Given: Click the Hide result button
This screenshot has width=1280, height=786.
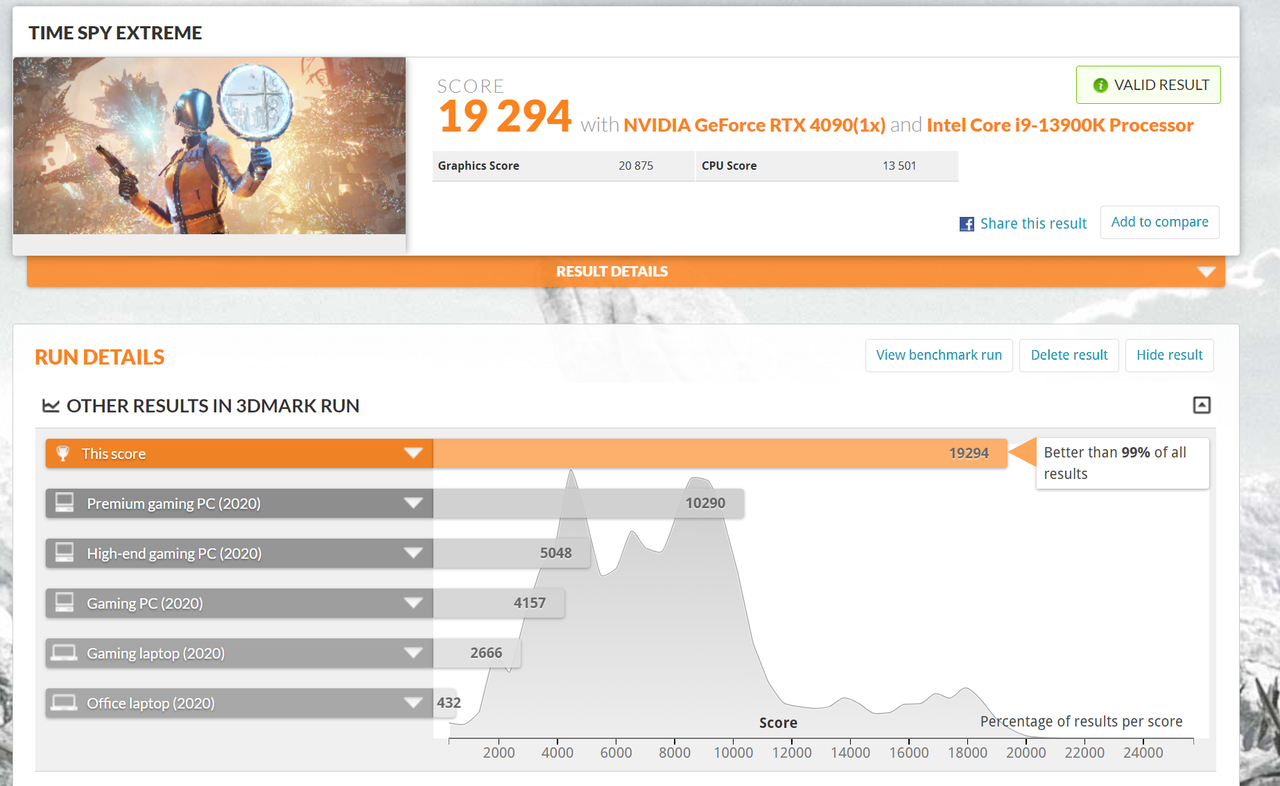Looking at the screenshot, I should point(1170,355).
